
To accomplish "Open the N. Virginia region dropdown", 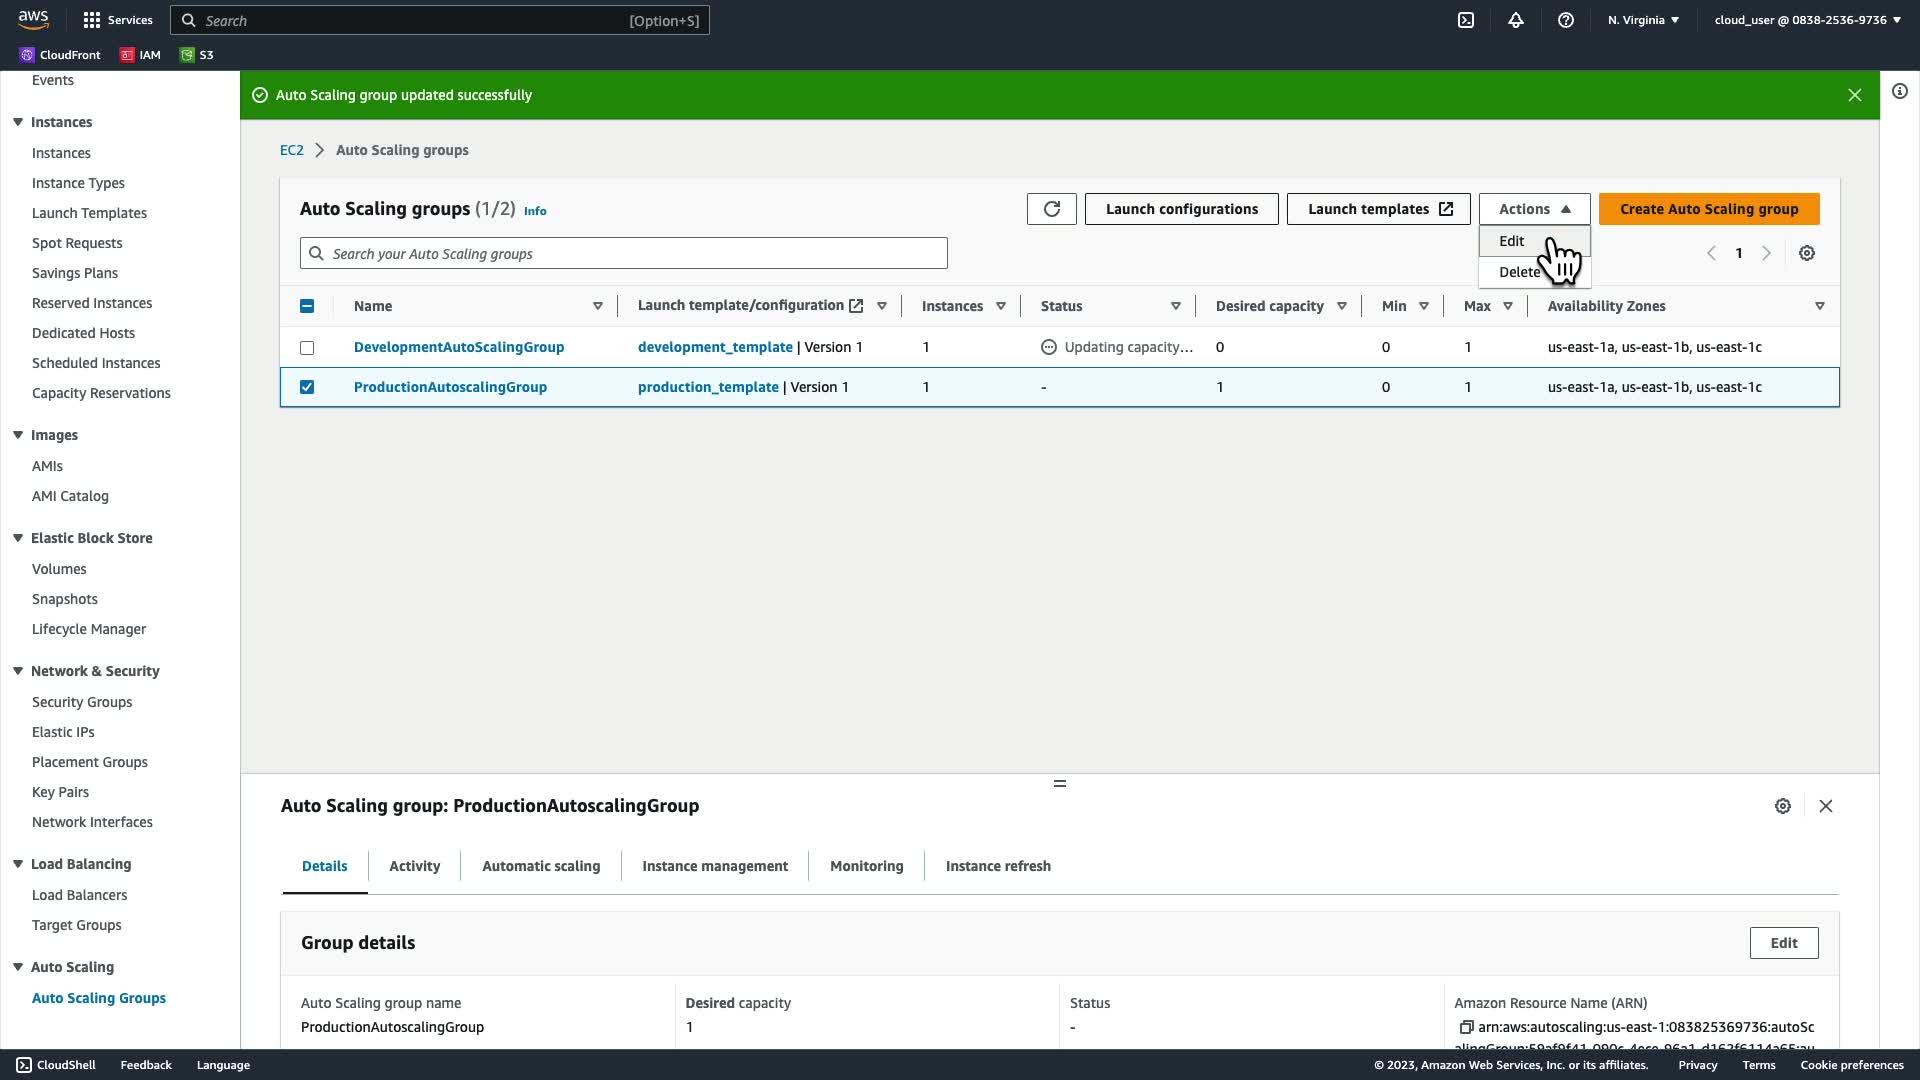I will (x=1643, y=20).
